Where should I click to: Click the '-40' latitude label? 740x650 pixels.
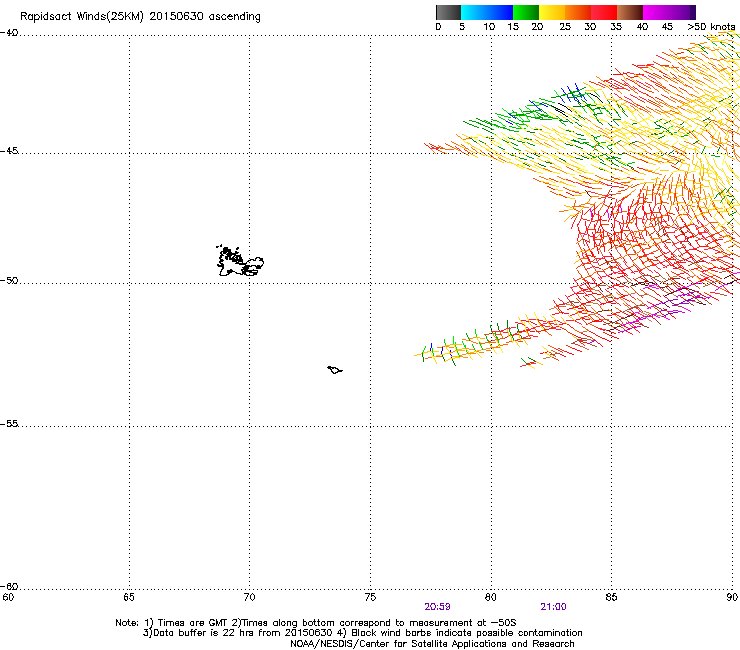point(9,33)
